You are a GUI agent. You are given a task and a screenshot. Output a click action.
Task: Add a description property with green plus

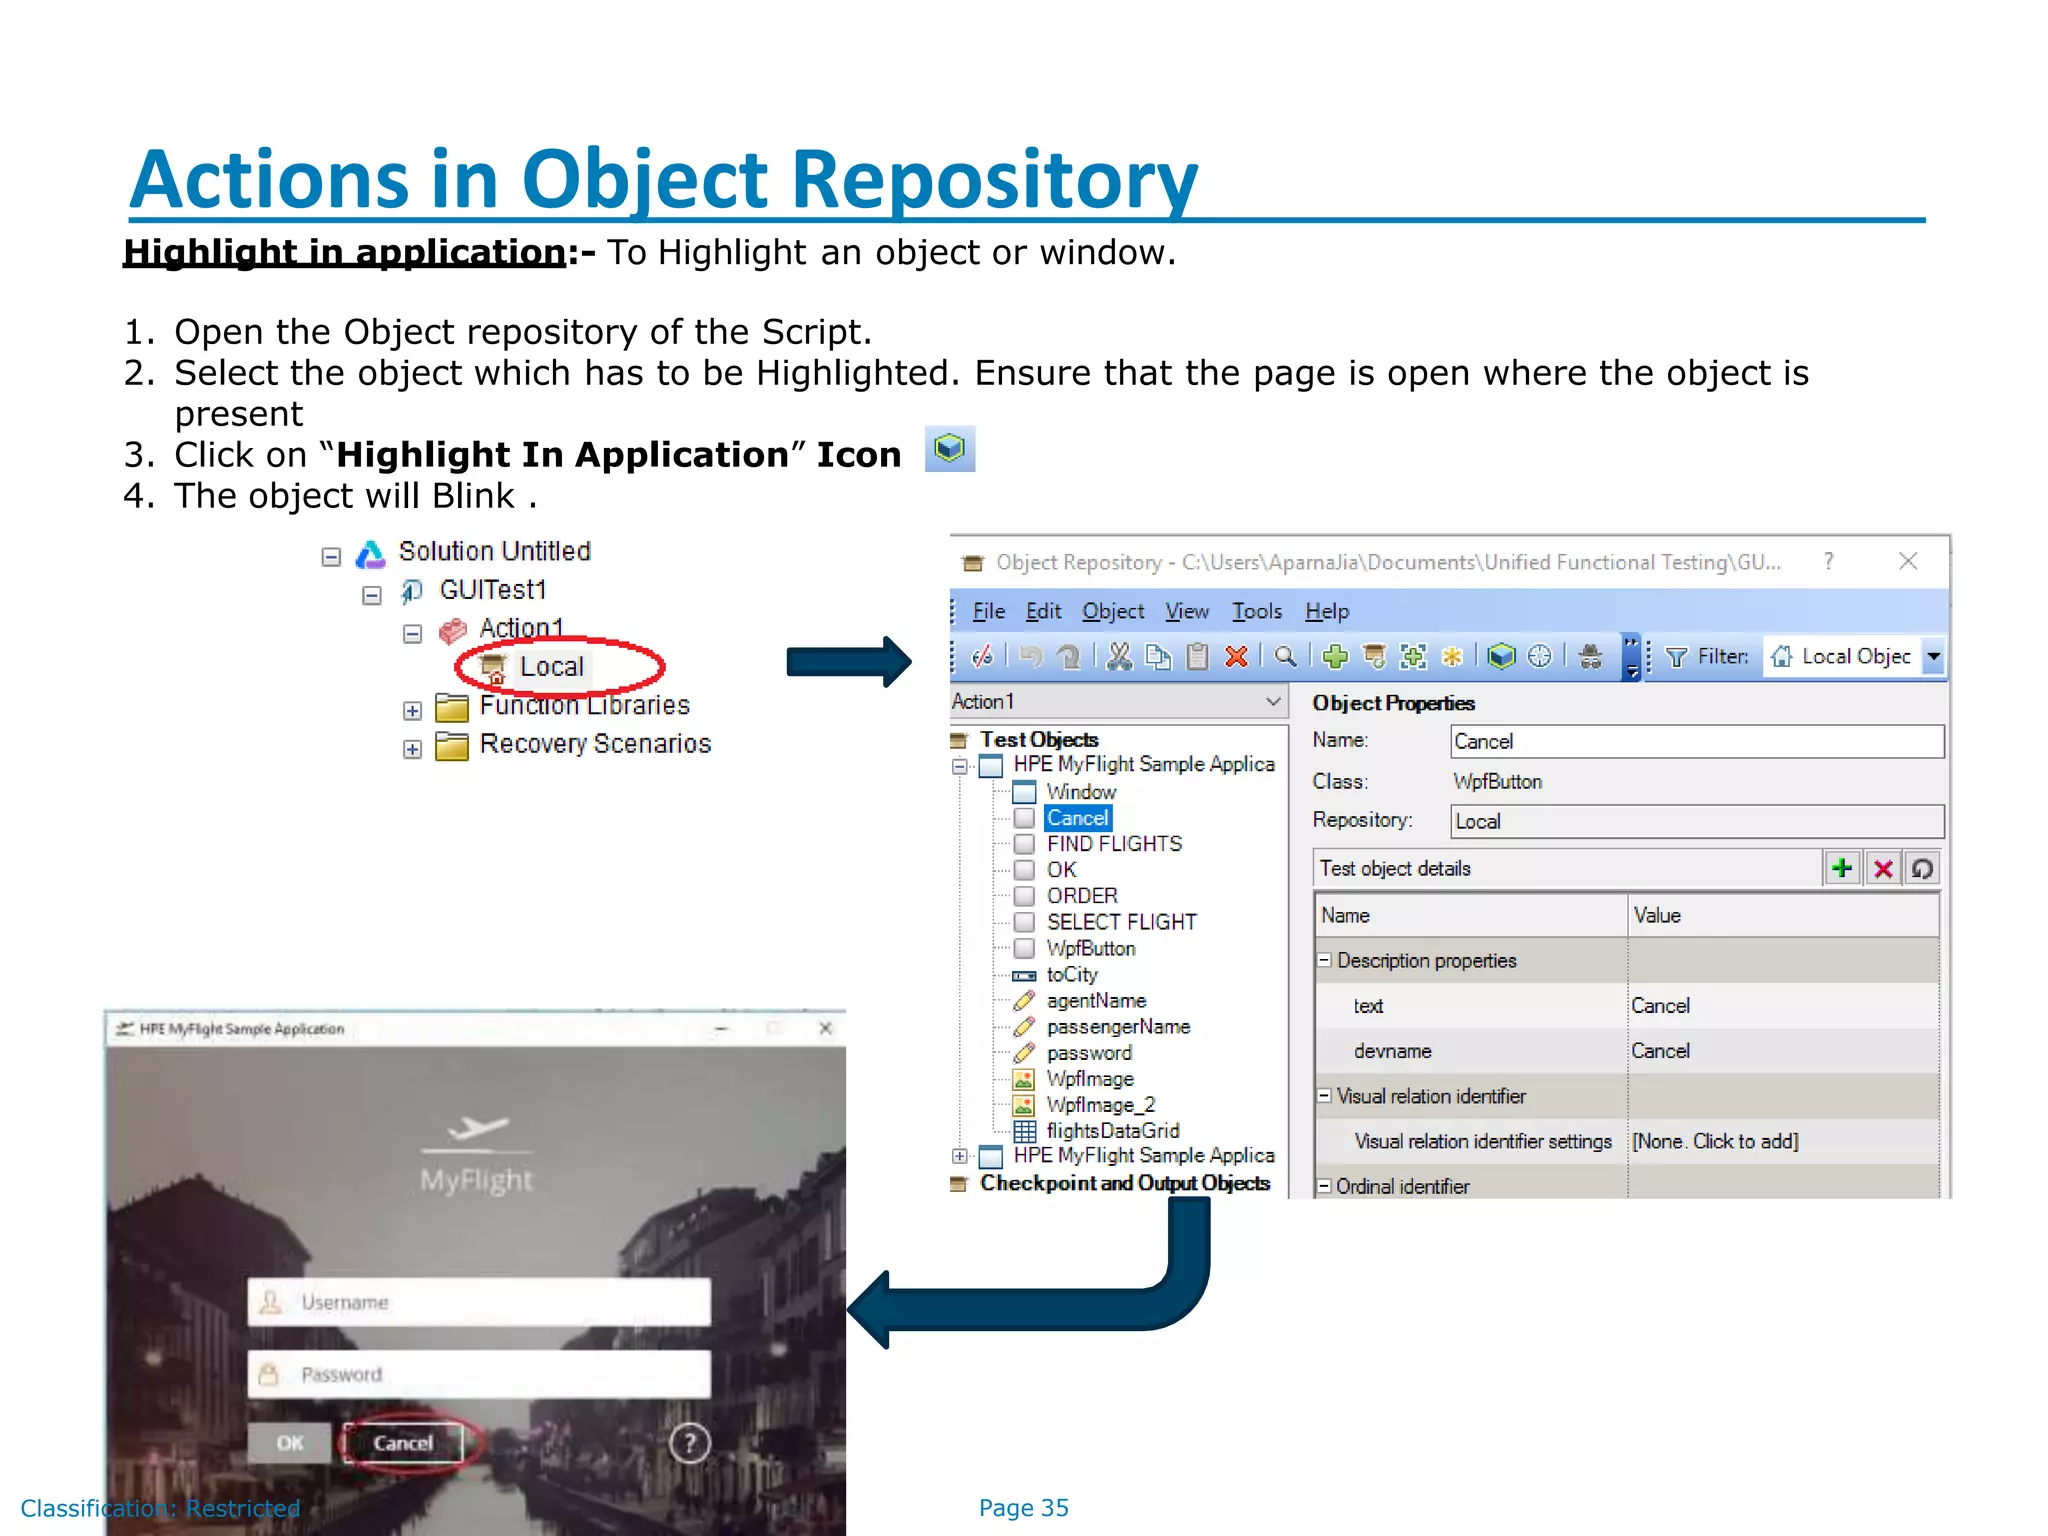click(x=1842, y=868)
